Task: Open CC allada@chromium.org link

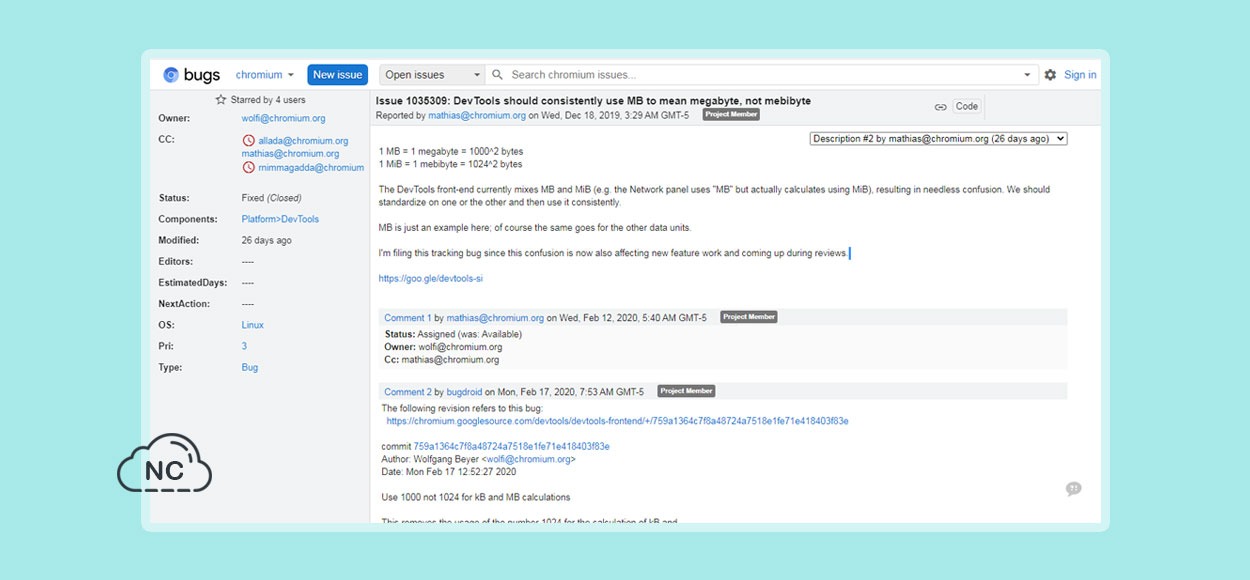Action: pyautogui.click(x=303, y=141)
